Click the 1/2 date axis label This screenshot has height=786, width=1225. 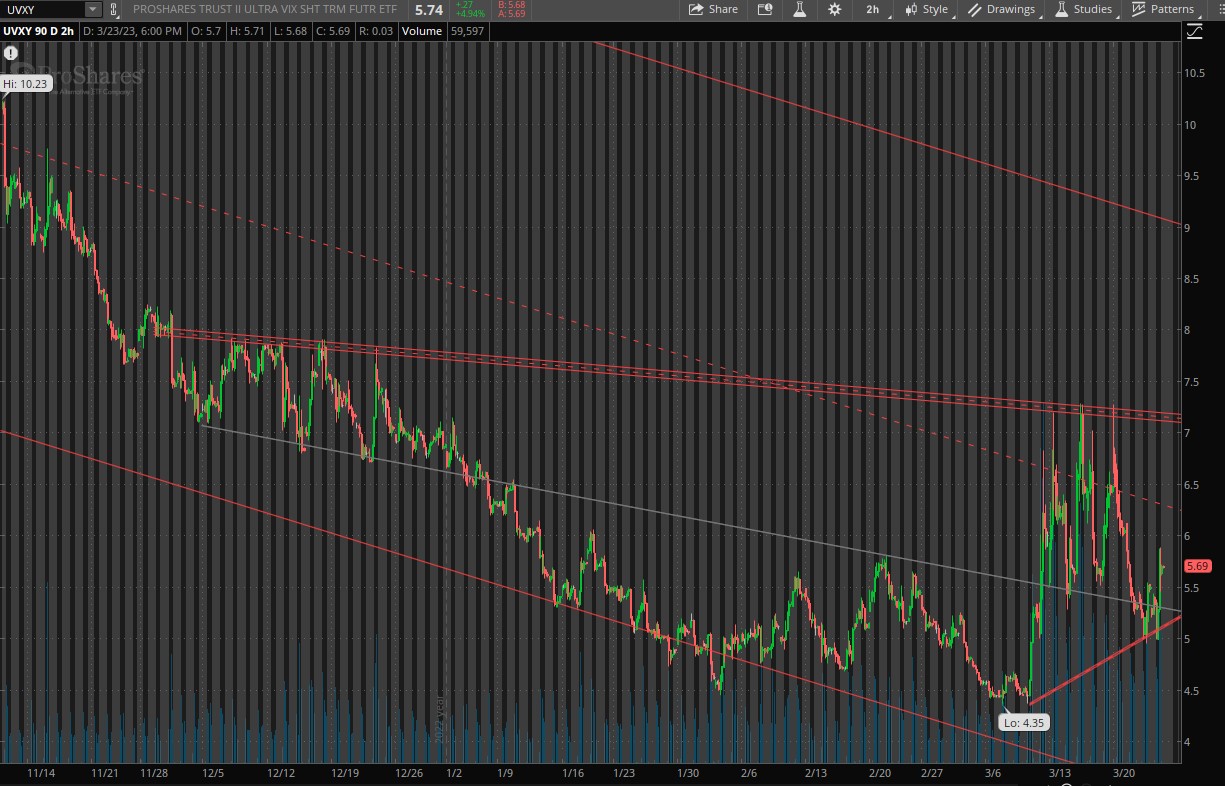pos(454,774)
